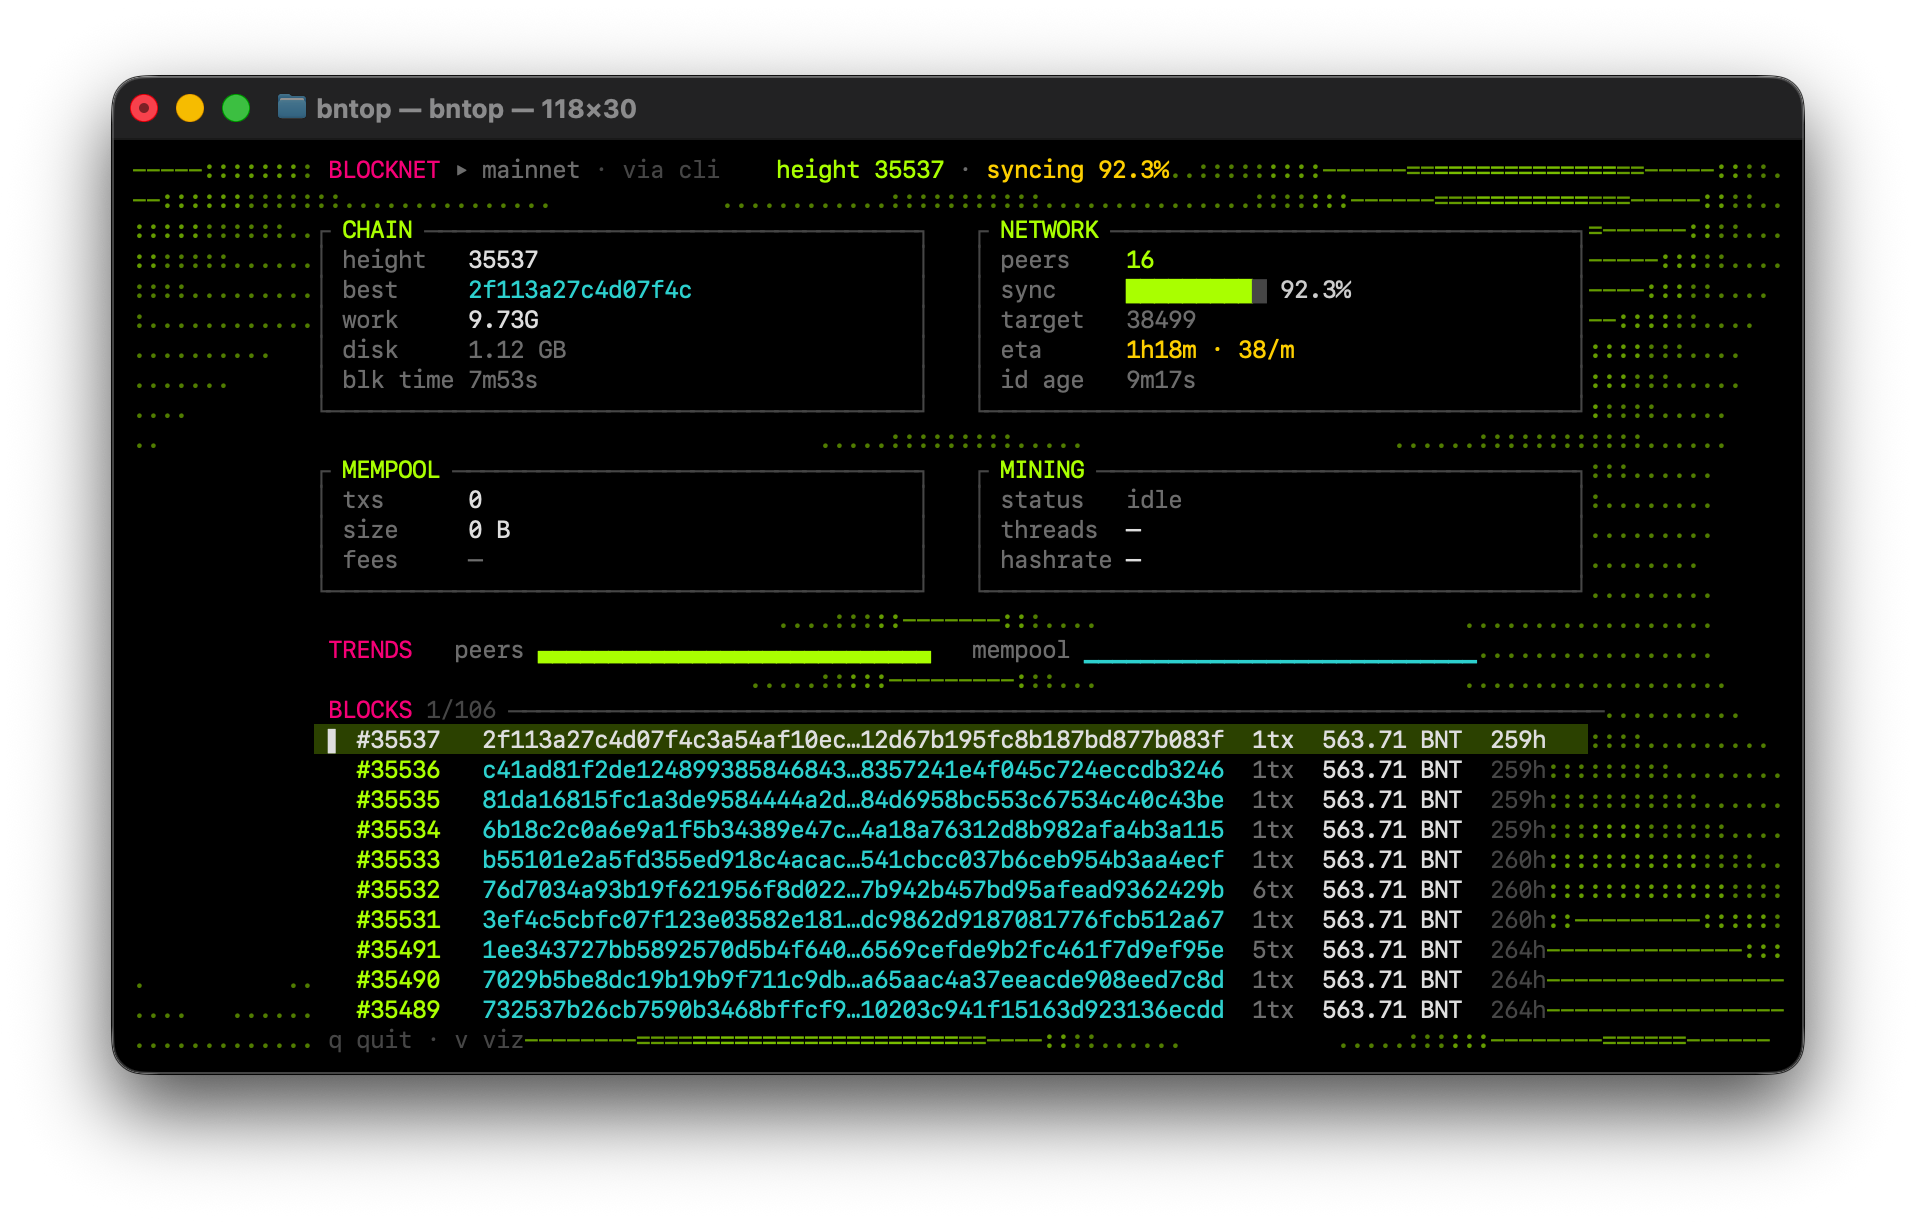Screen dimensions: 1916x1222
Task: Click the target value 38499
Action: coord(1161,320)
